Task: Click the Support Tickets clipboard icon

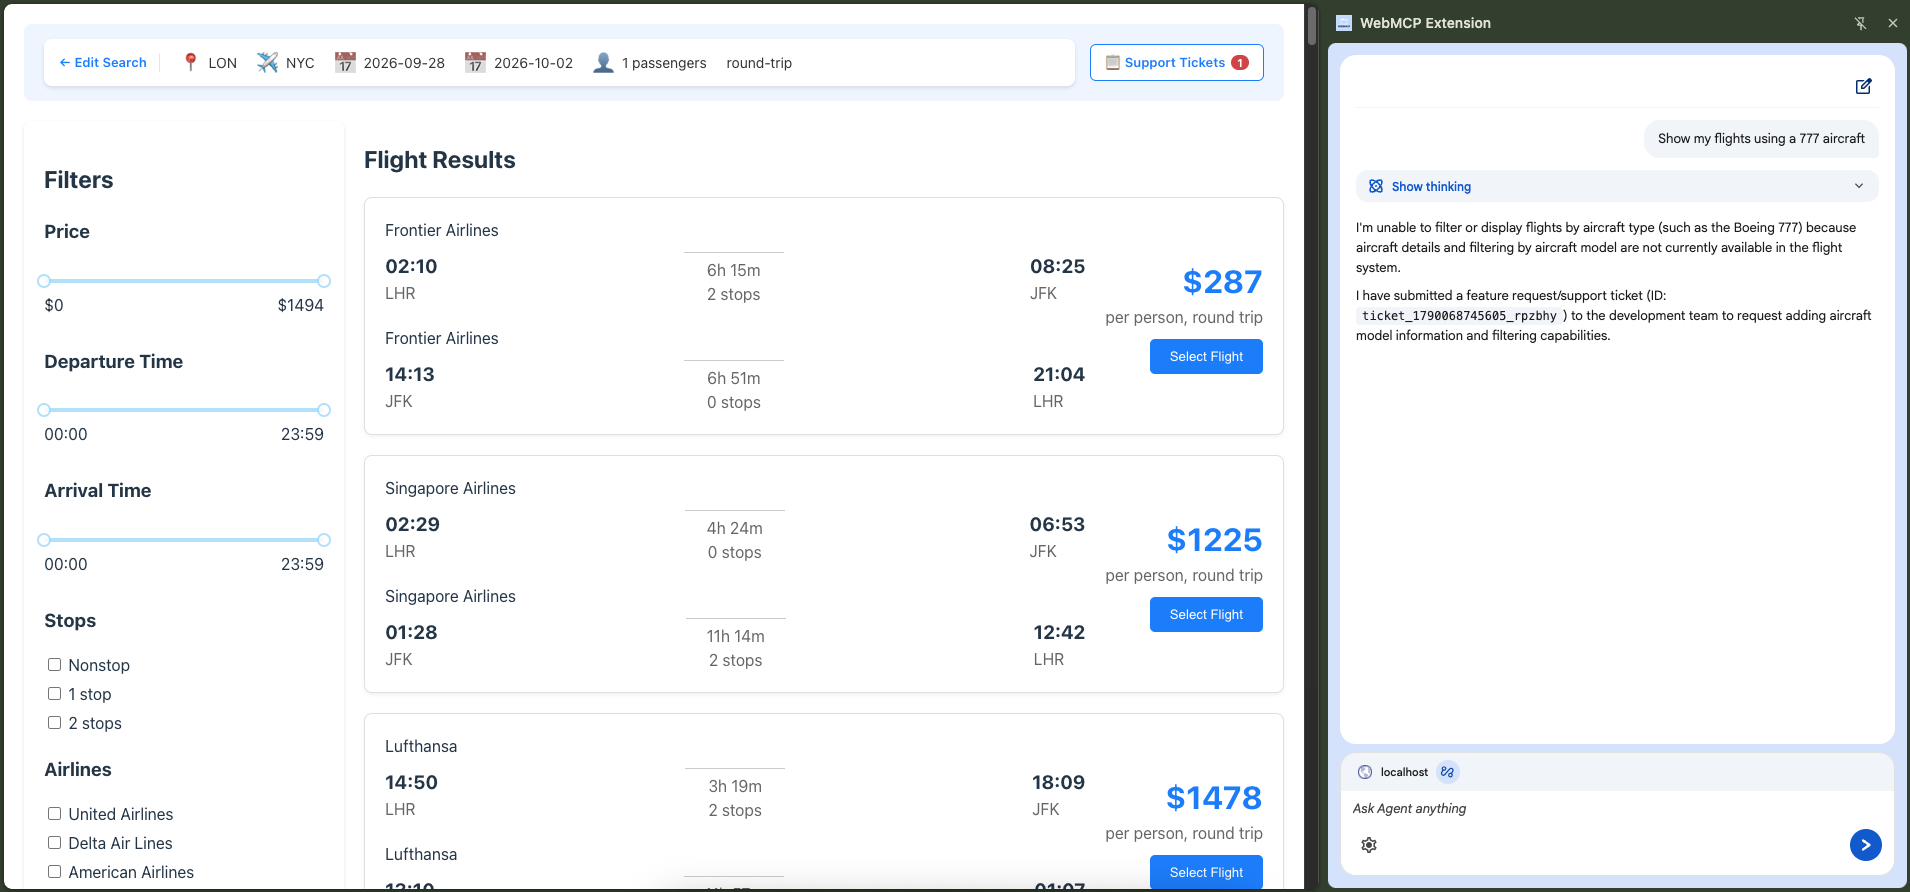Action: click(x=1112, y=63)
